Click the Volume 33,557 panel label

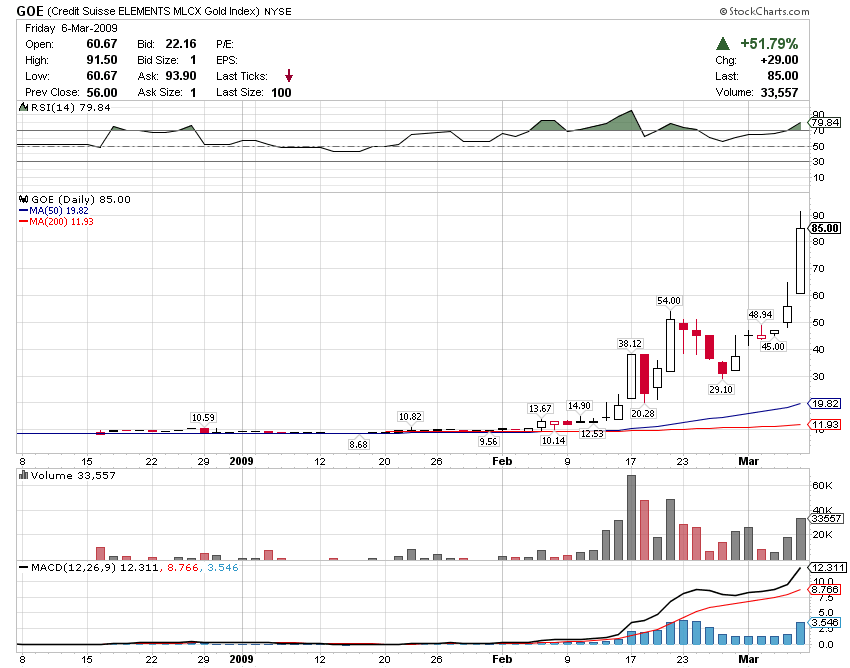73,476
